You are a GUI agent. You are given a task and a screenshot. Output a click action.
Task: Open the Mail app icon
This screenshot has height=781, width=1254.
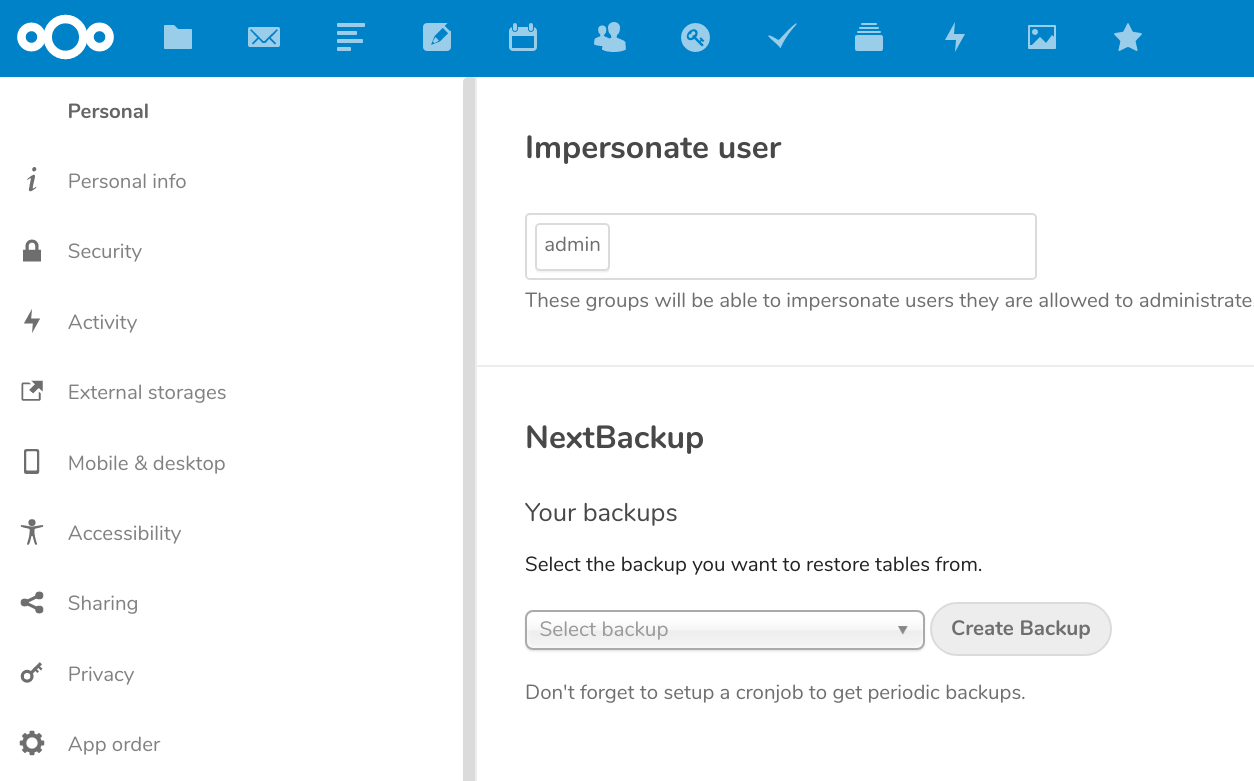264,38
